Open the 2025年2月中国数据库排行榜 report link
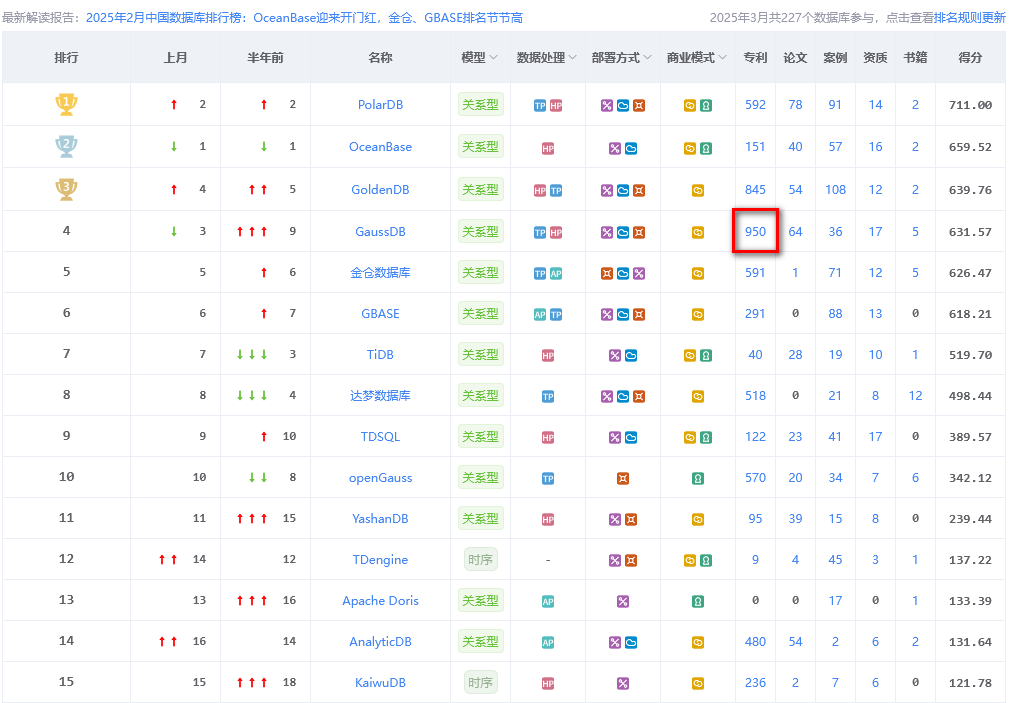The image size is (1015, 703). pos(304,17)
